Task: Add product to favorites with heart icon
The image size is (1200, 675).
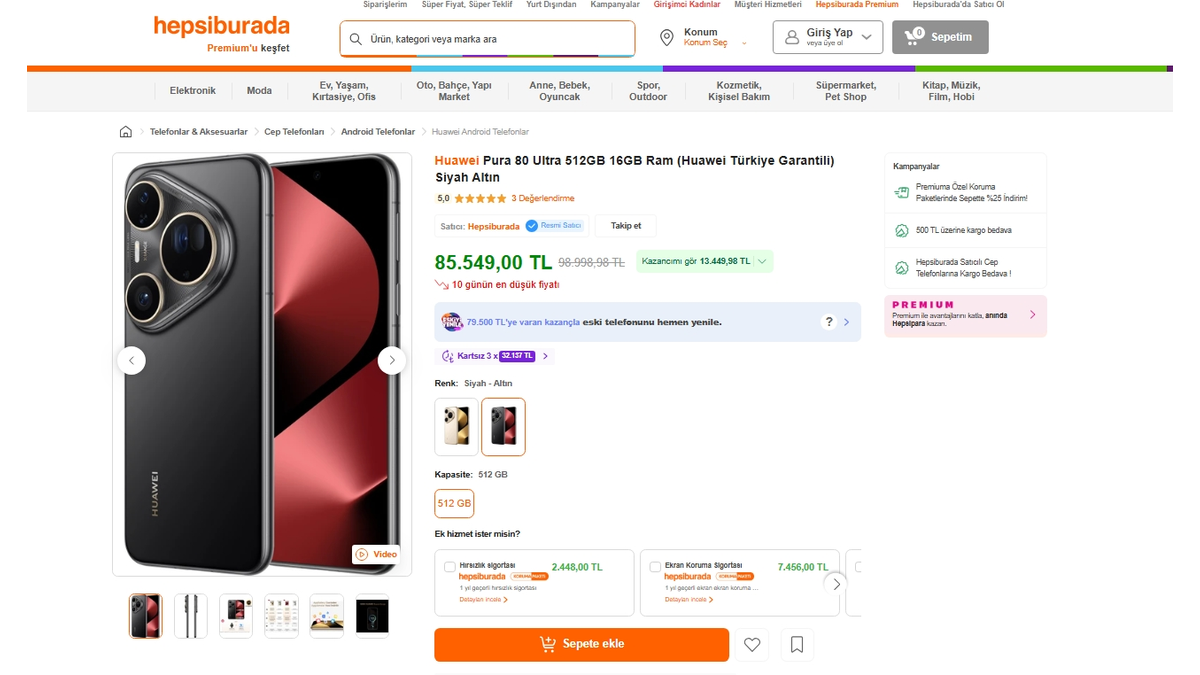Action: point(753,645)
